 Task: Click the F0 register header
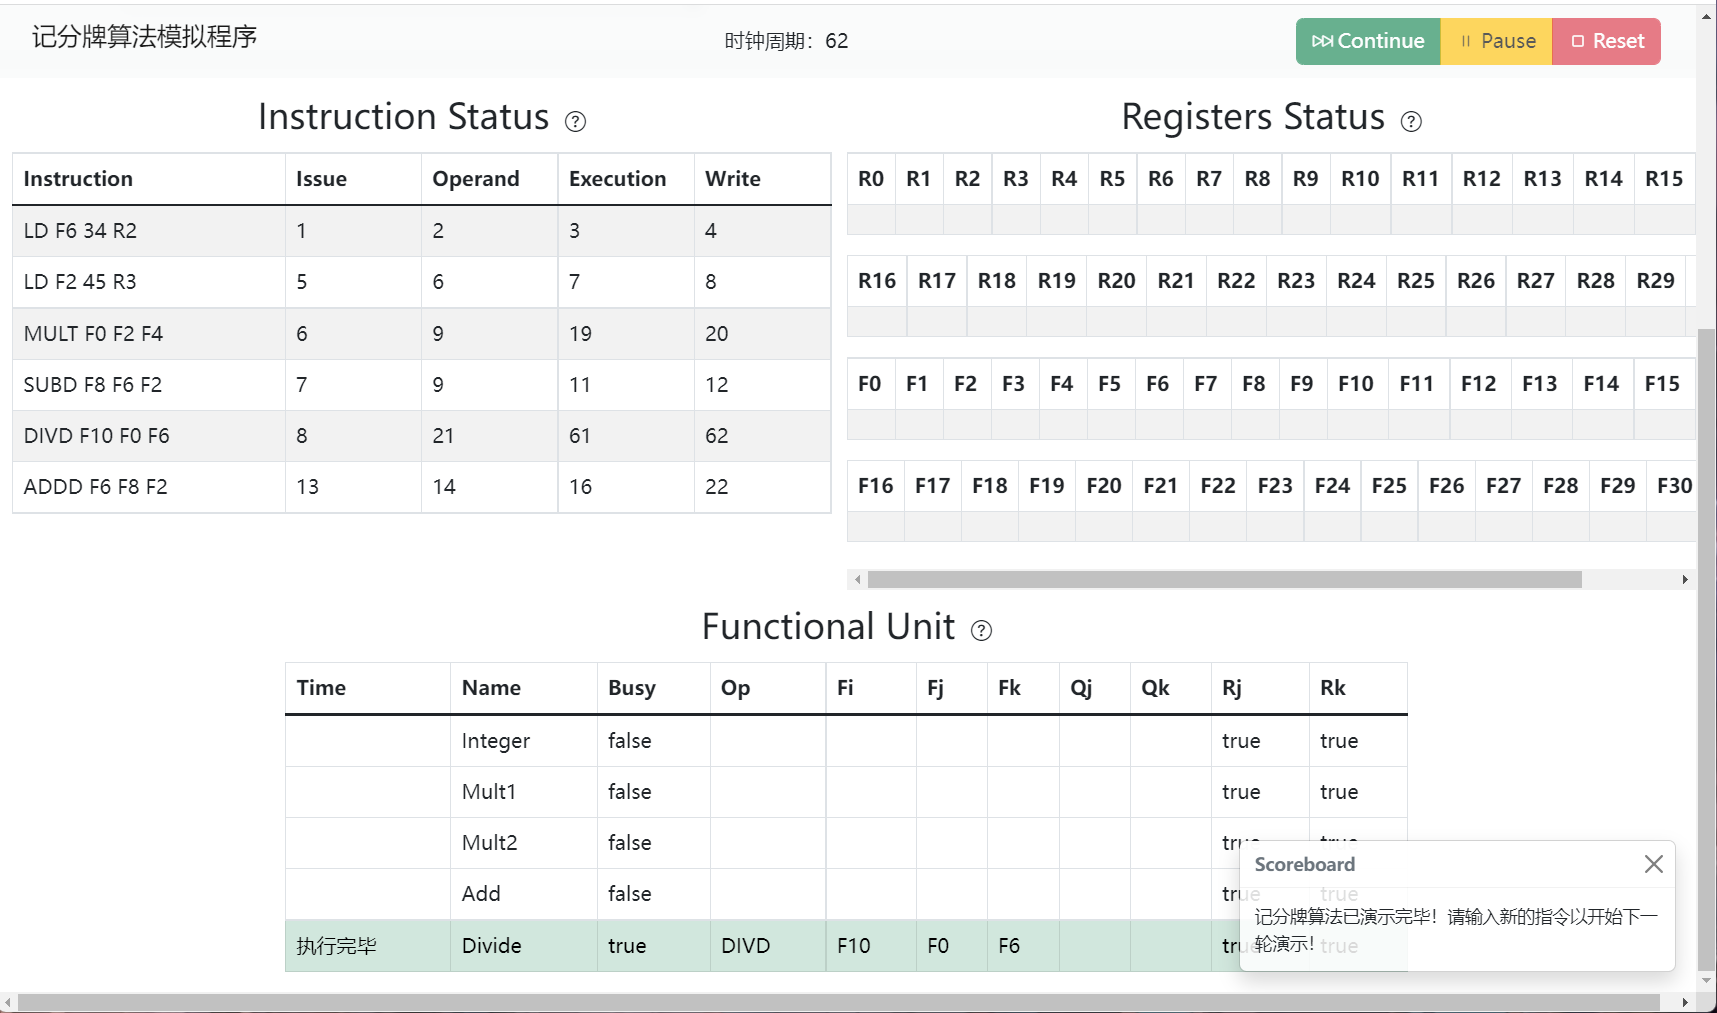(x=870, y=384)
